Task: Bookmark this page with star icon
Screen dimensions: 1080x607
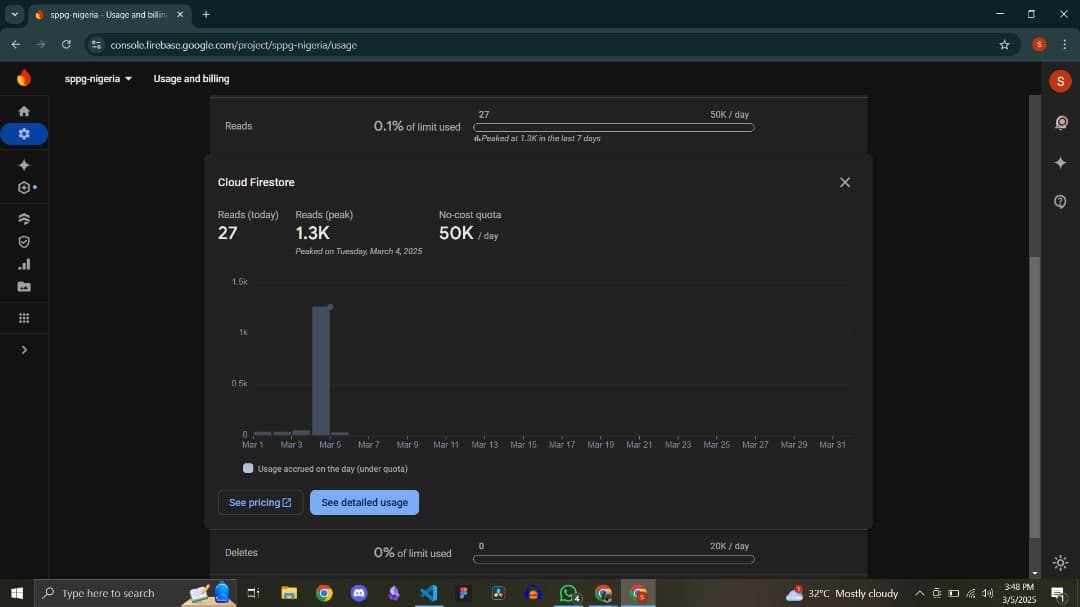Action: [1004, 45]
